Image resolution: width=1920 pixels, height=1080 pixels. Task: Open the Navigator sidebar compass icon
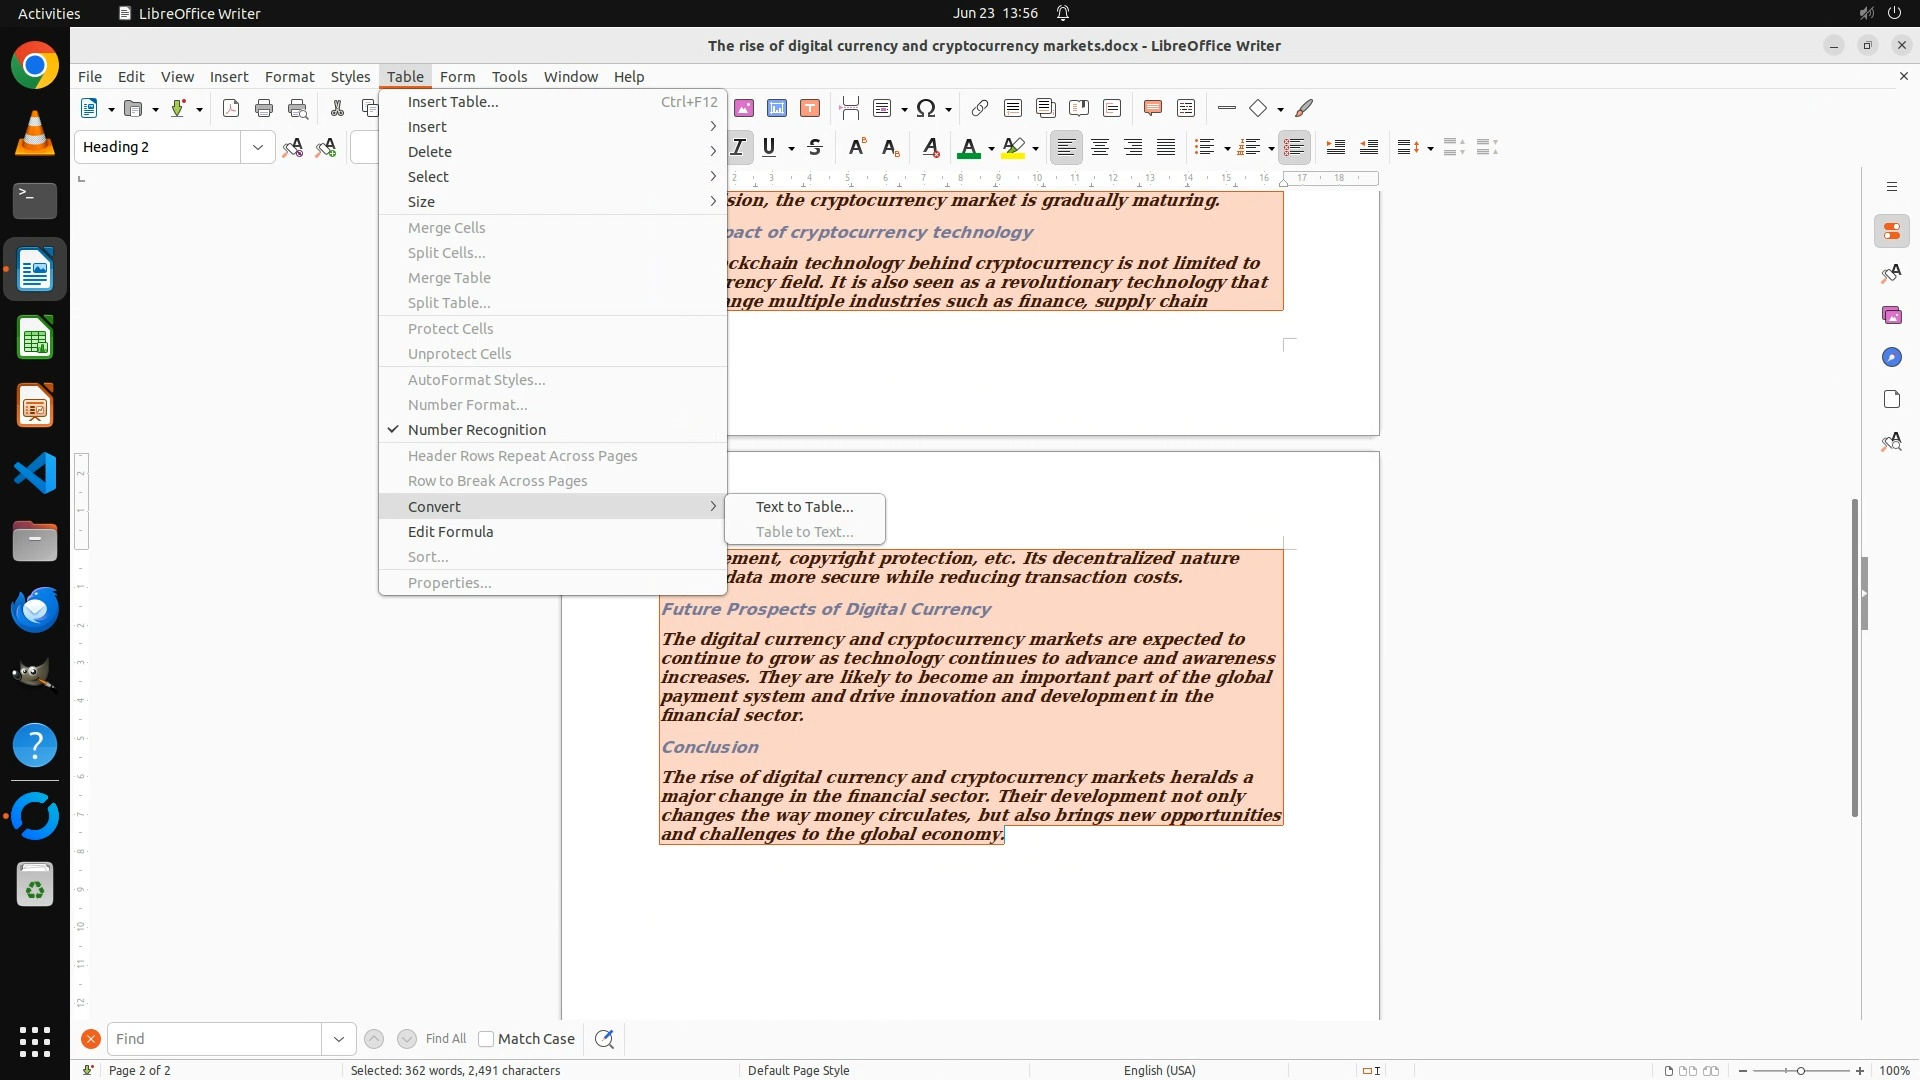tap(1891, 358)
